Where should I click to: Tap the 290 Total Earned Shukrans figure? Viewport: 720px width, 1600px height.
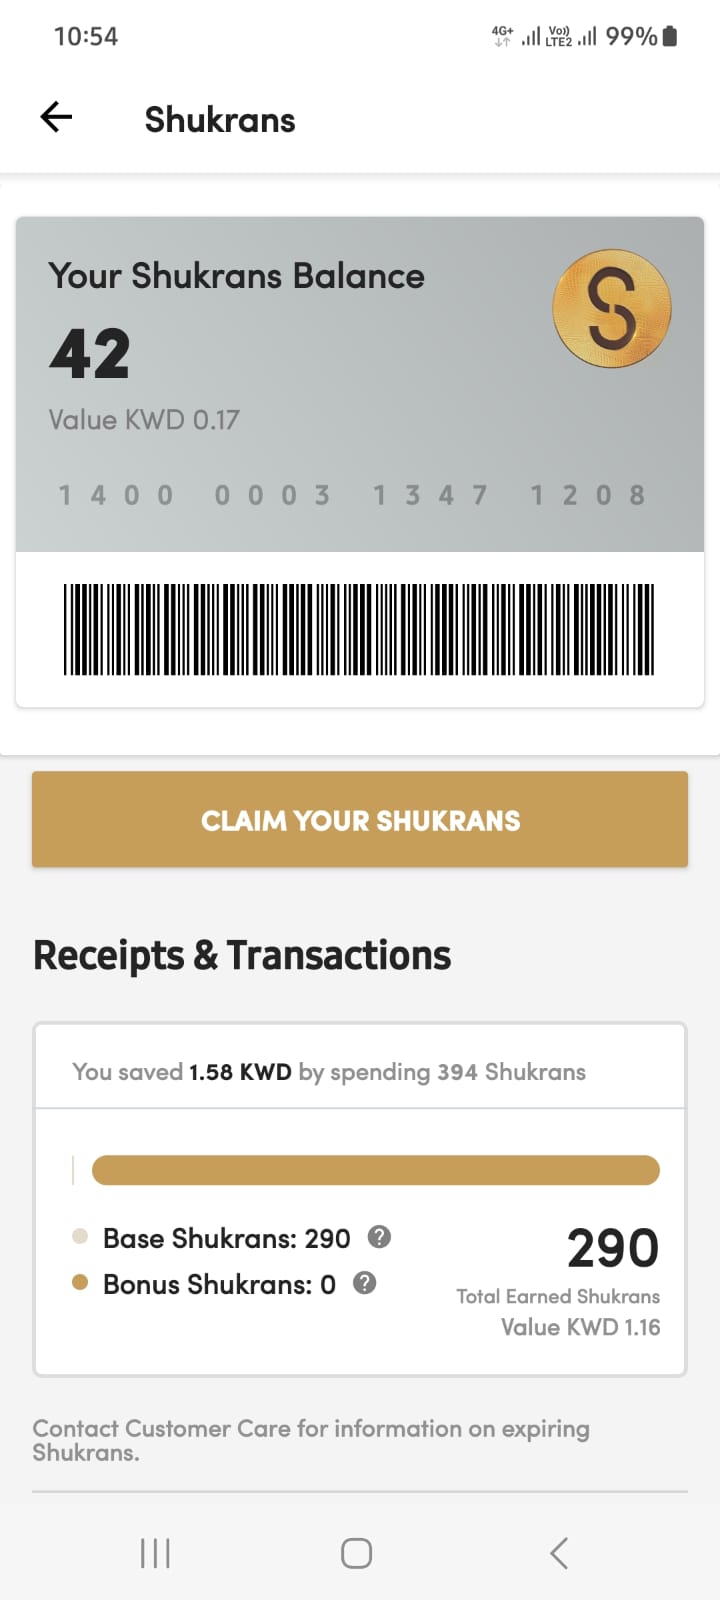(x=612, y=1248)
